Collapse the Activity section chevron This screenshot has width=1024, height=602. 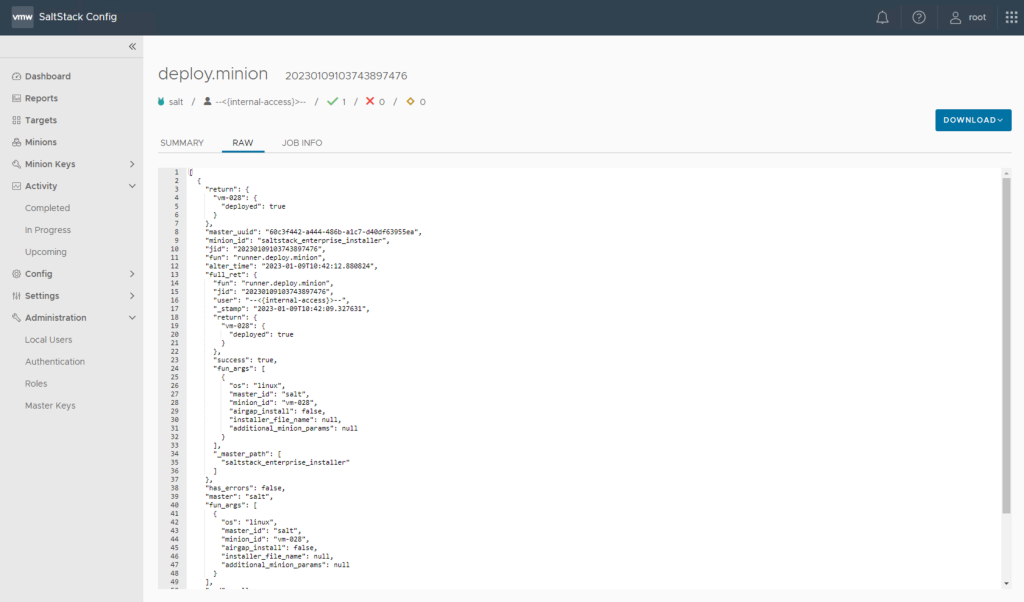132,186
